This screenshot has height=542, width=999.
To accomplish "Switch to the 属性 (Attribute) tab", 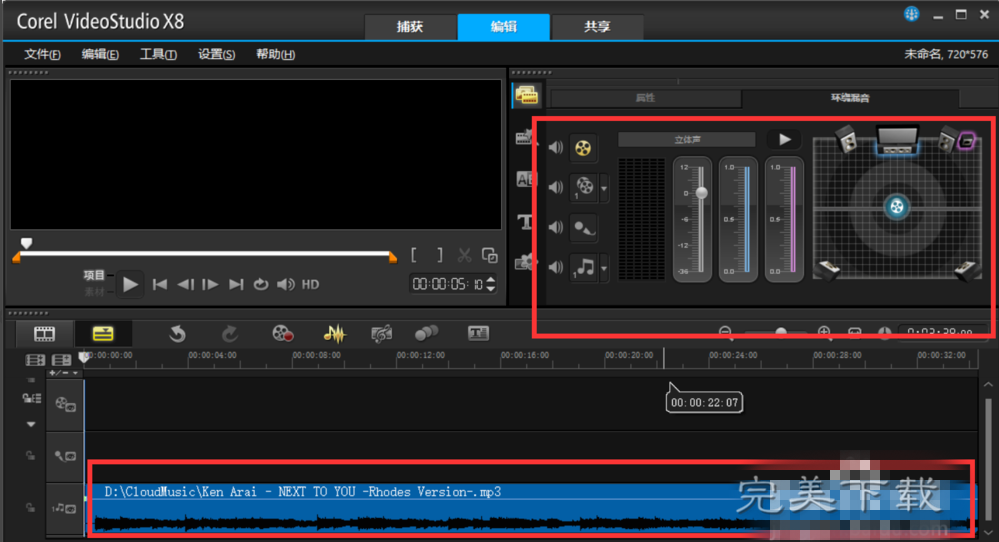I will click(x=645, y=97).
